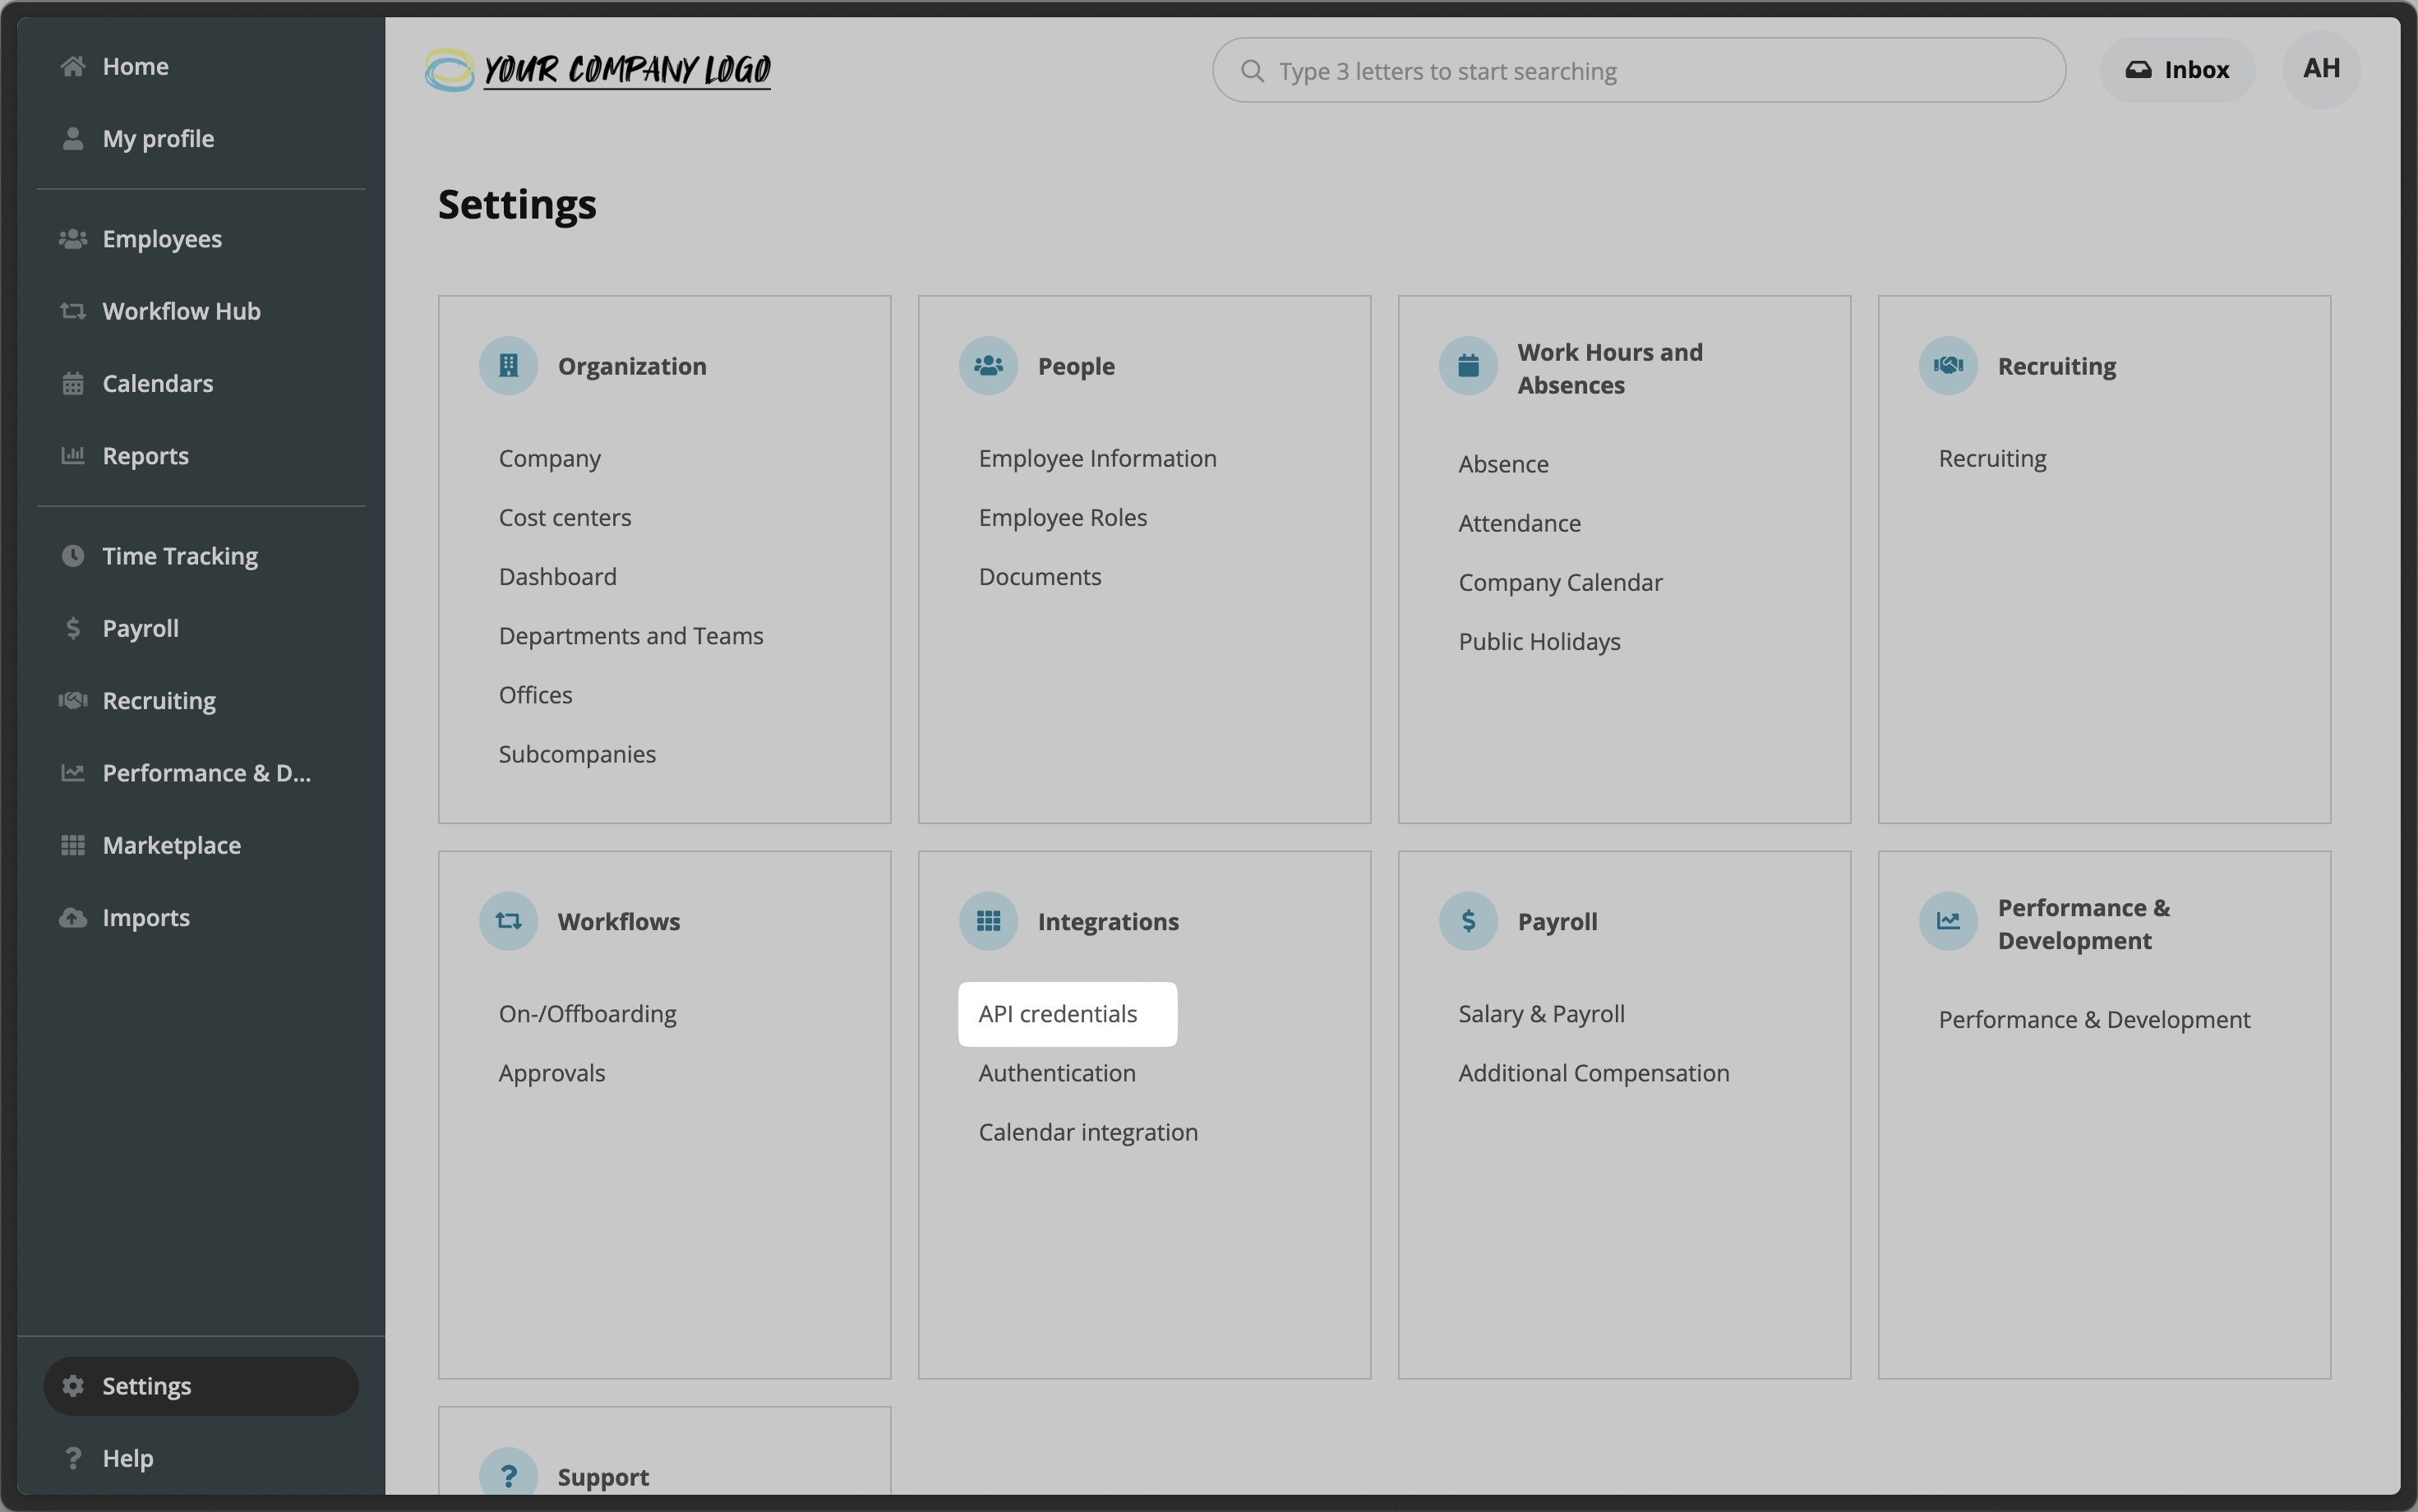Open the Inbox button

click(2177, 70)
